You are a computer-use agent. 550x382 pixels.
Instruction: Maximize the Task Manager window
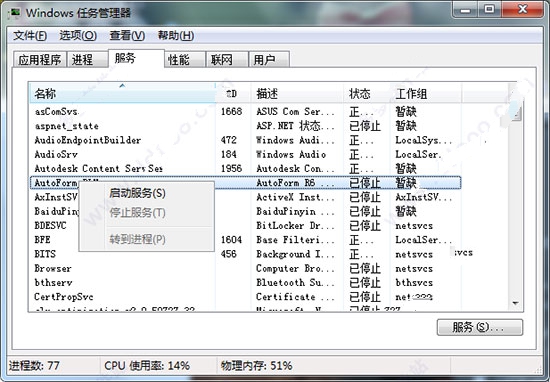click(x=489, y=9)
